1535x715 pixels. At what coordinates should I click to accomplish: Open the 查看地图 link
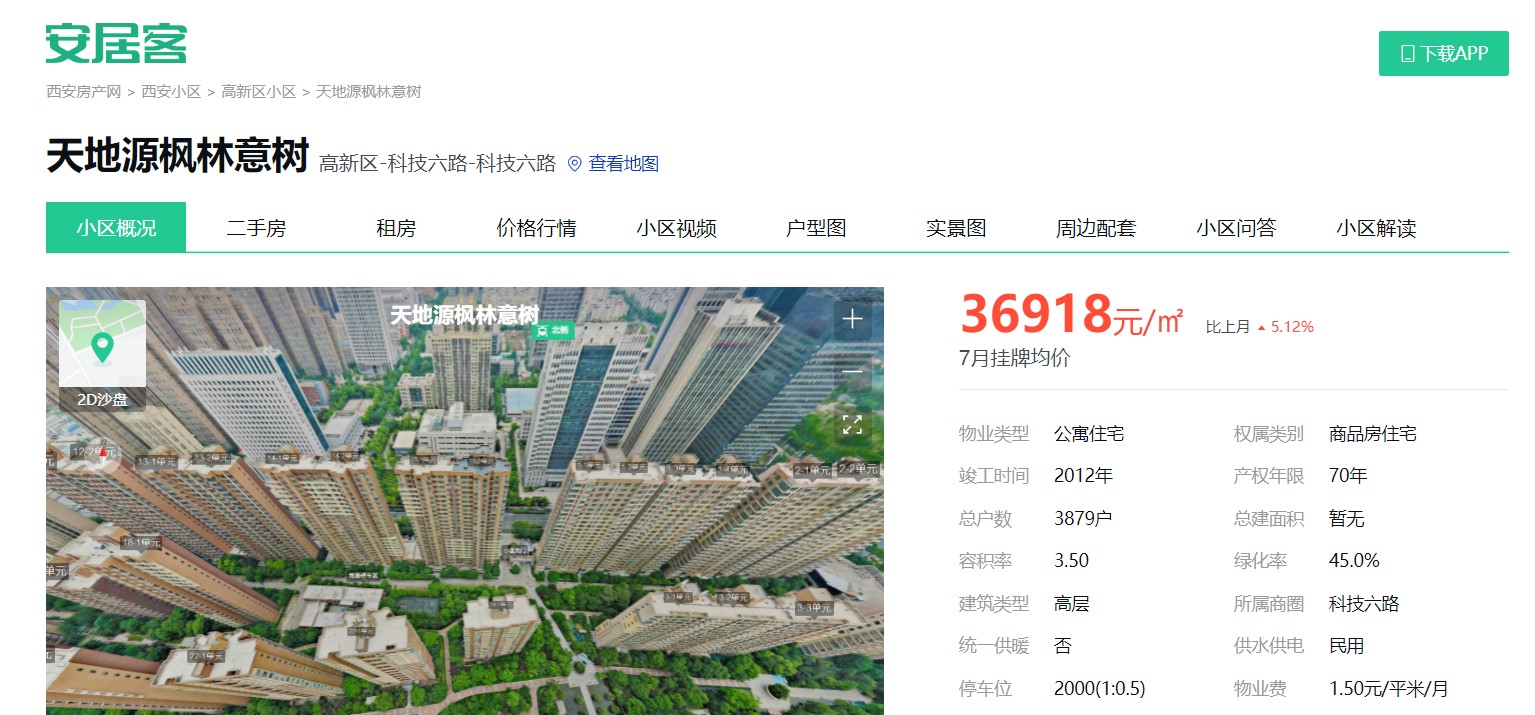[x=623, y=164]
